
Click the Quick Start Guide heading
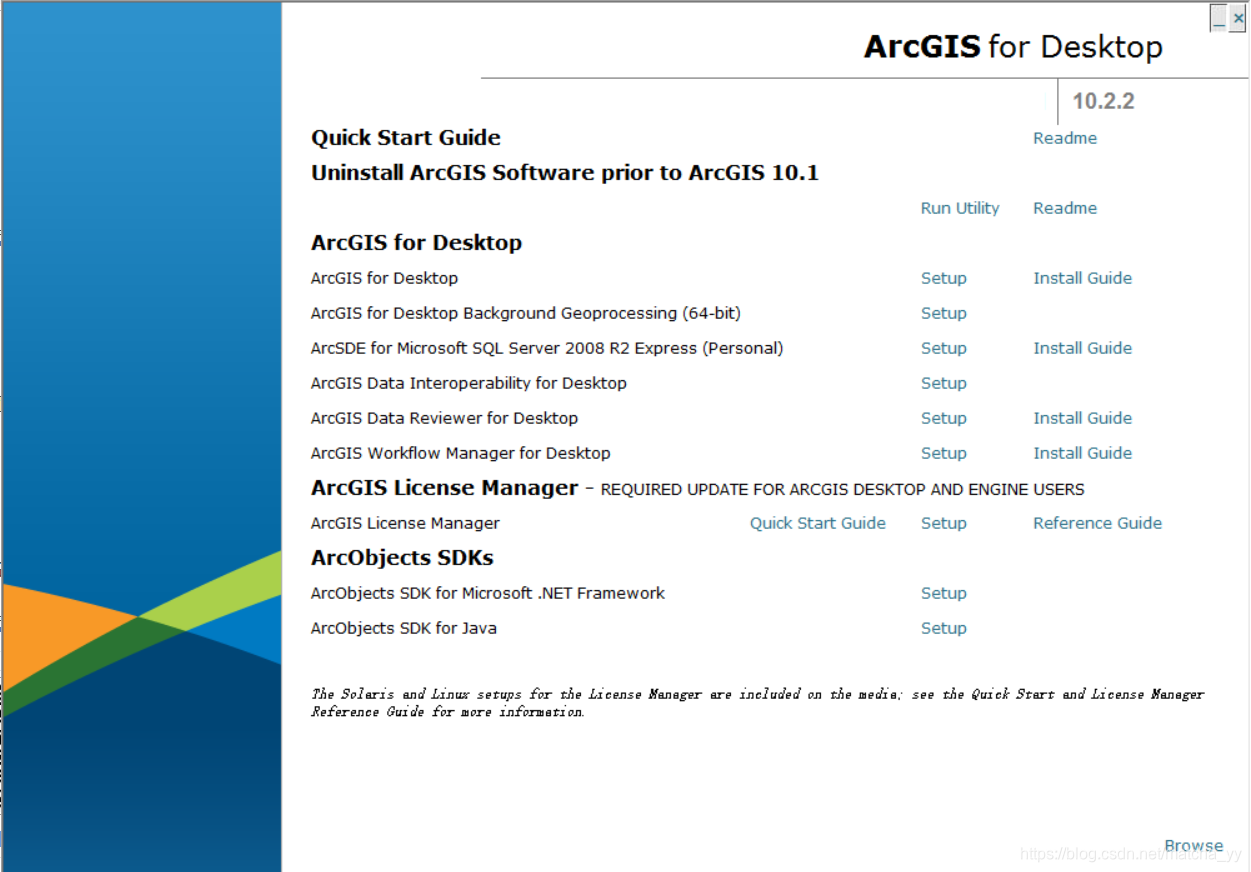[406, 138]
